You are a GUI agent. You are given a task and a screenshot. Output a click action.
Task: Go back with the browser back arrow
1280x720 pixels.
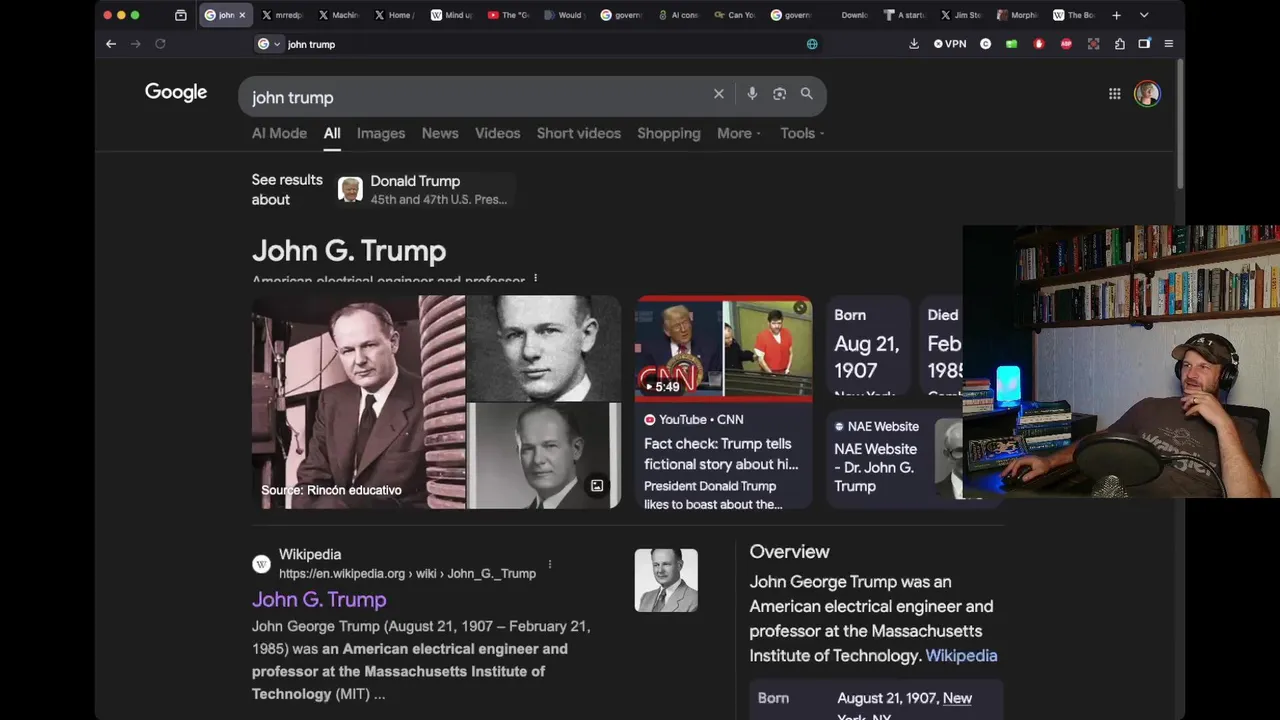(x=111, y=44)
